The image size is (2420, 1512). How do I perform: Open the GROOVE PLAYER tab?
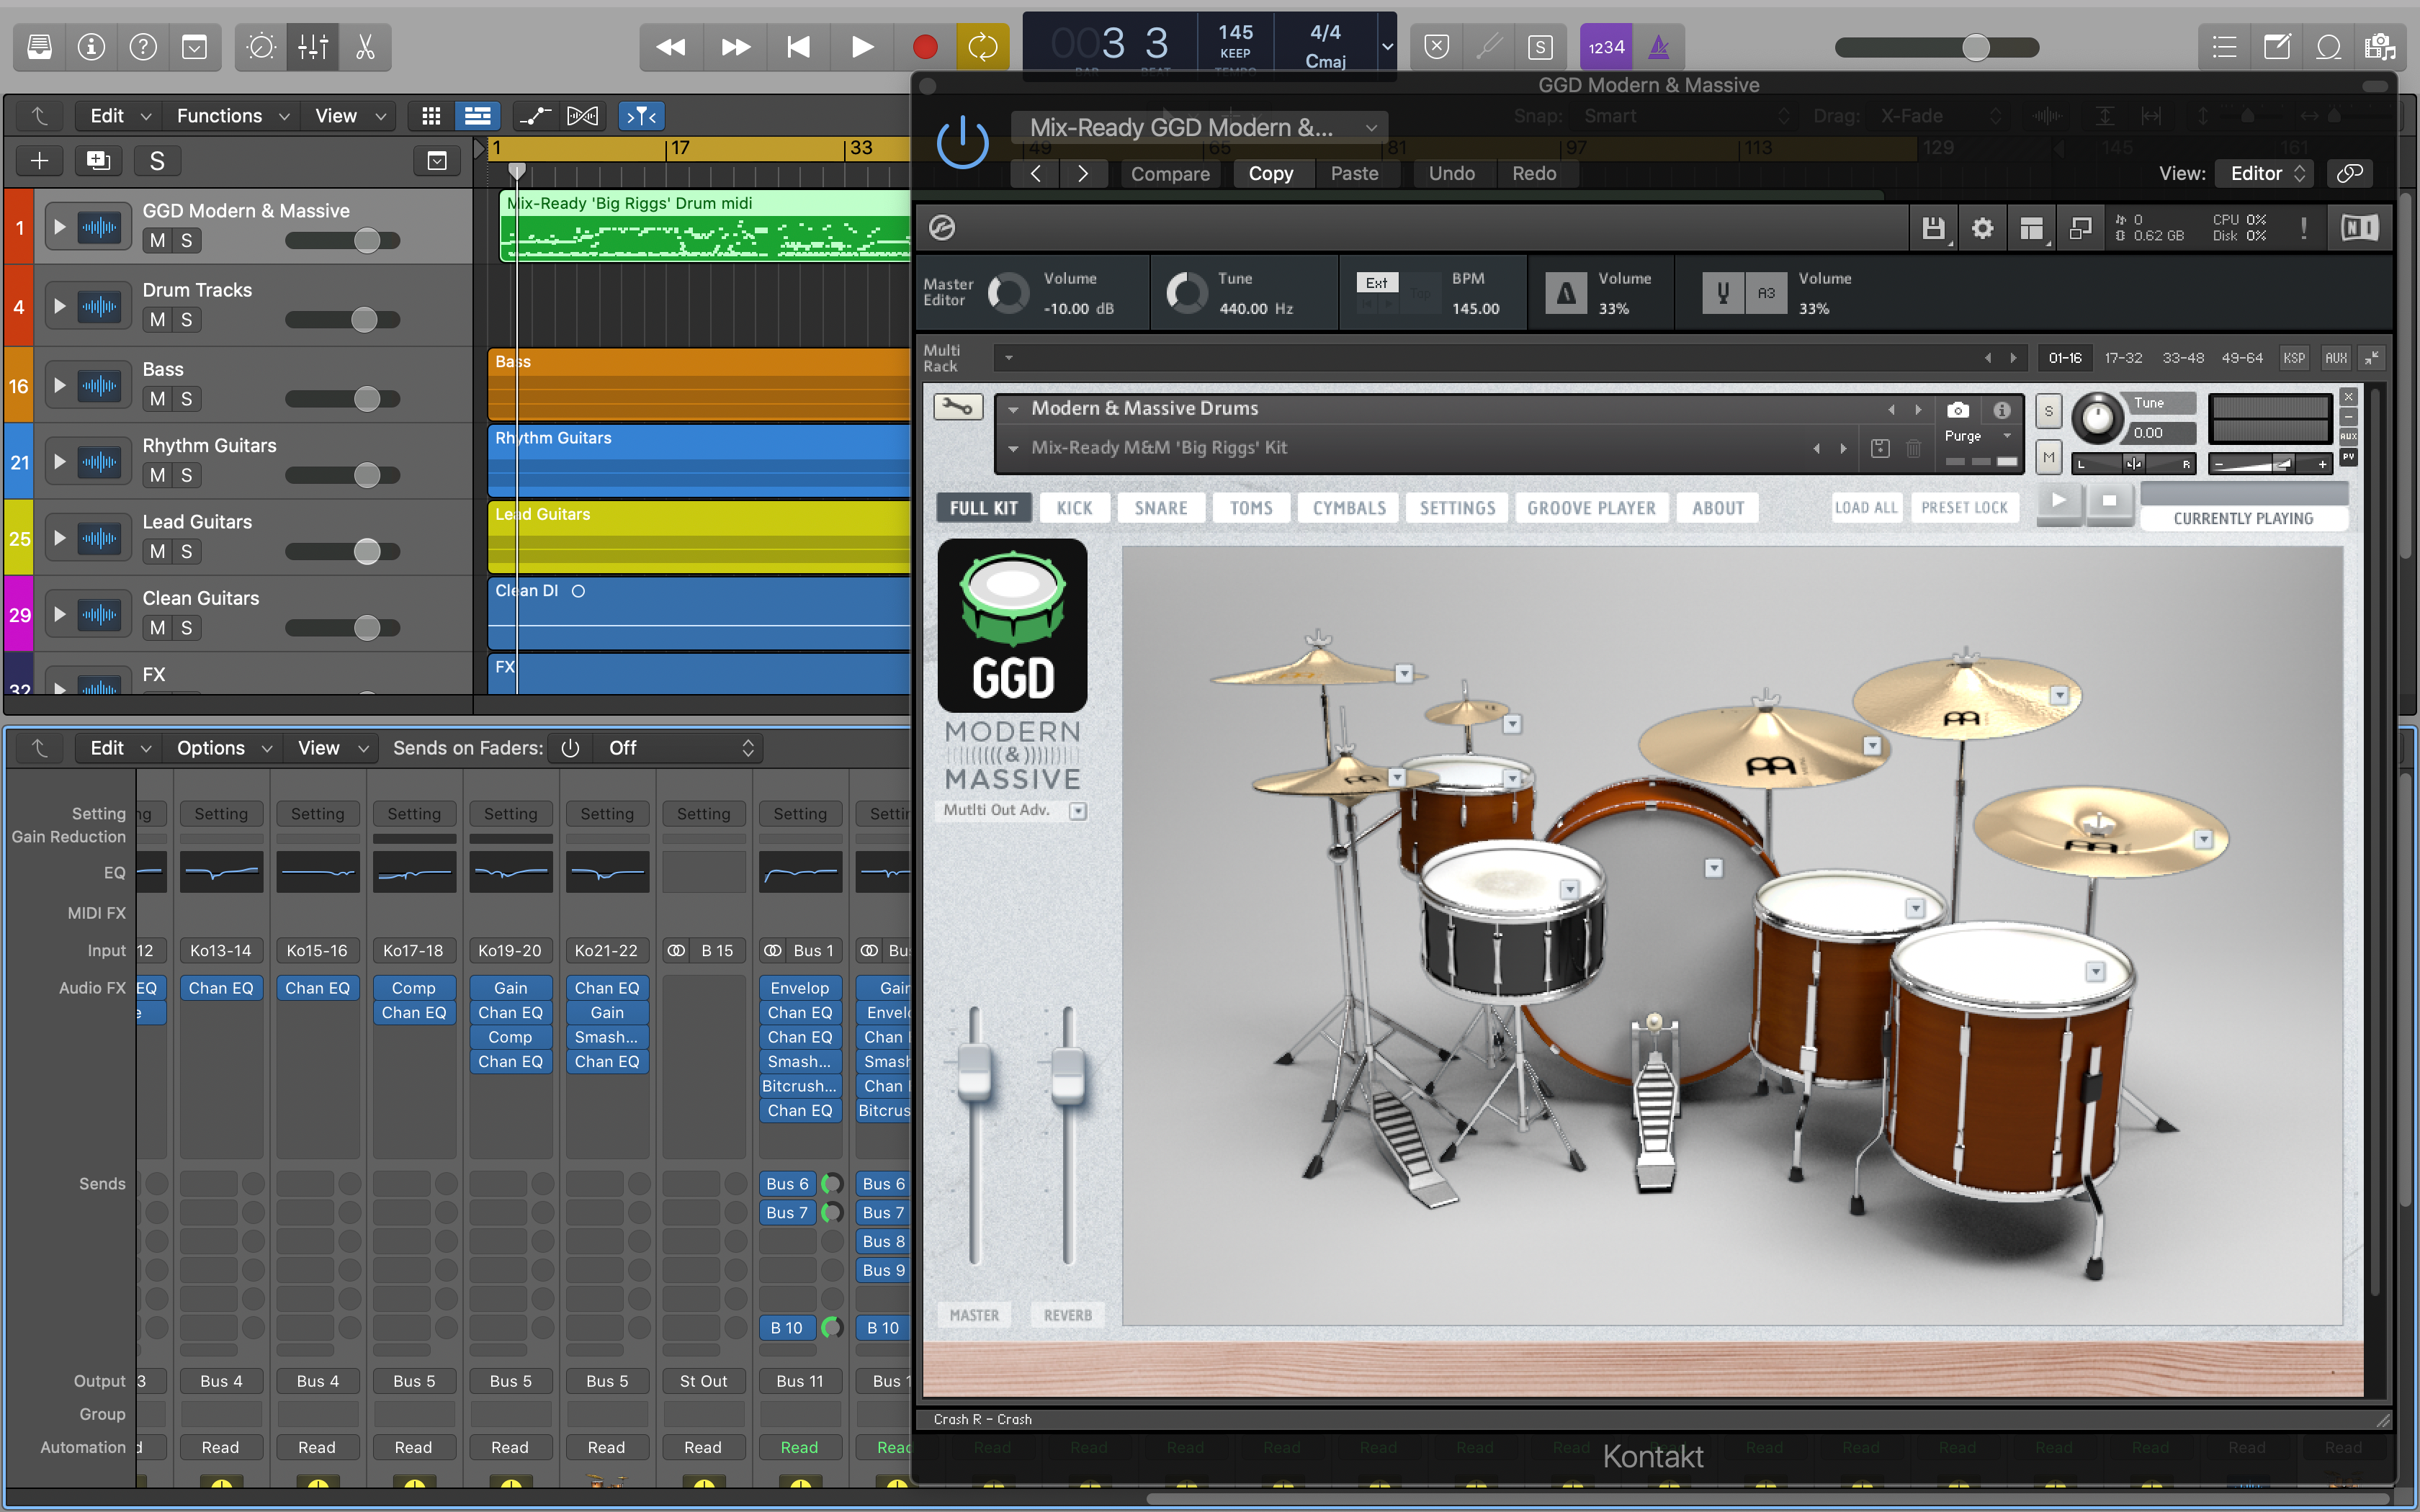coord(1590,508)
